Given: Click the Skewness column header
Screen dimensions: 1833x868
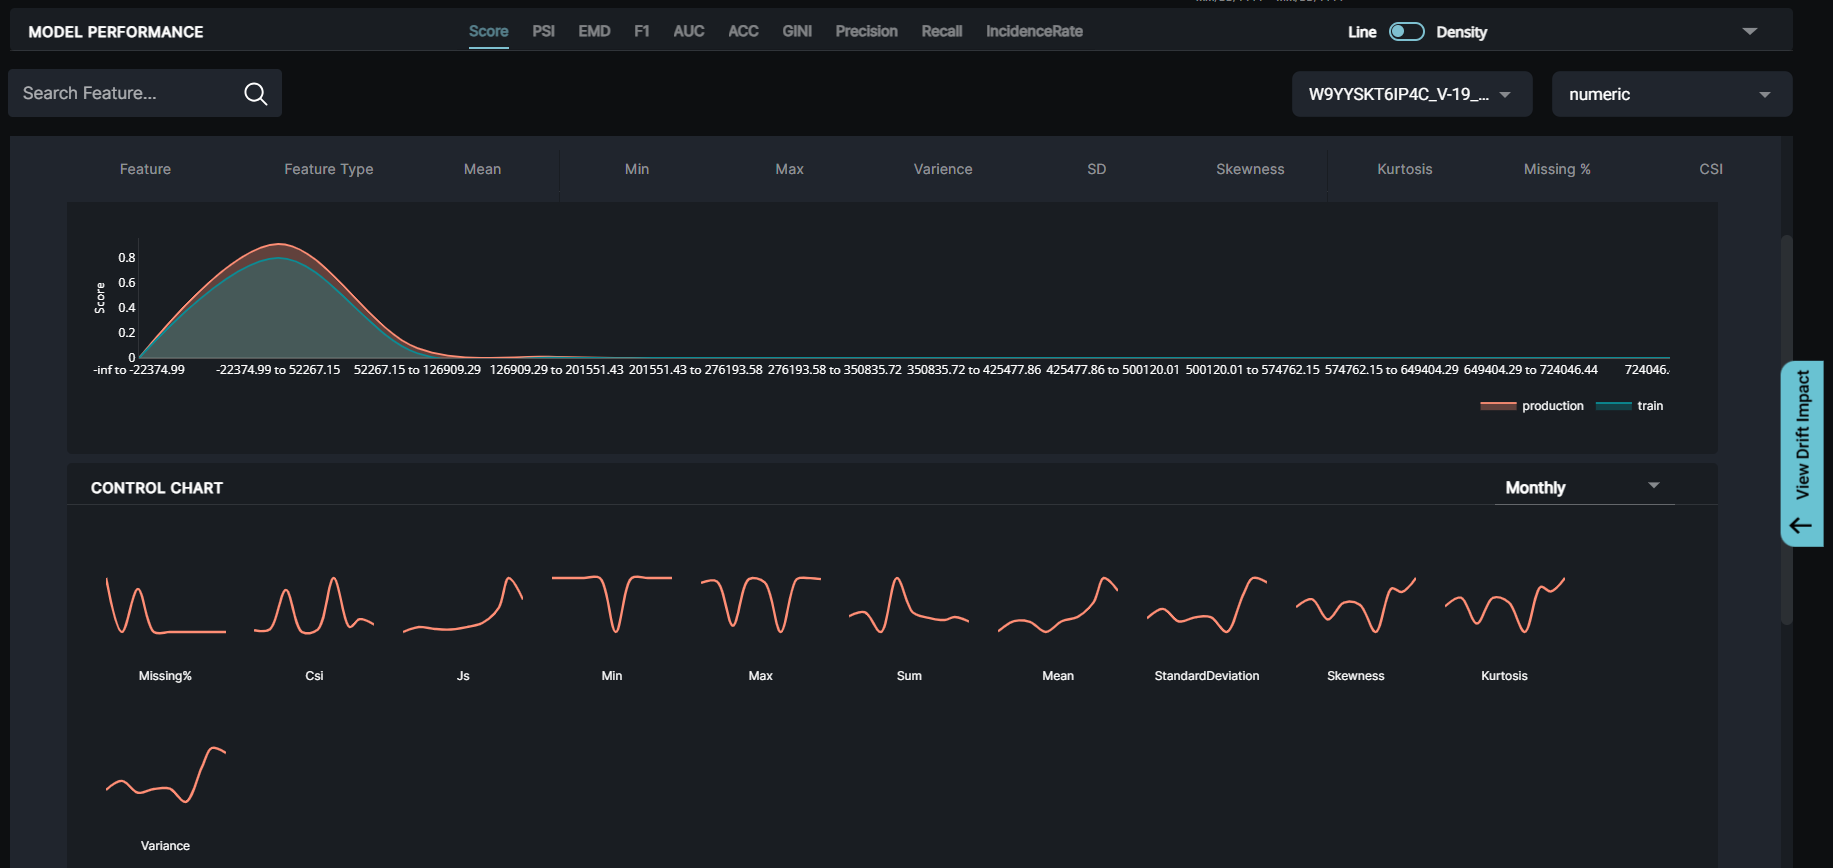Looking at the screenshot, I should click(1249, 169).
